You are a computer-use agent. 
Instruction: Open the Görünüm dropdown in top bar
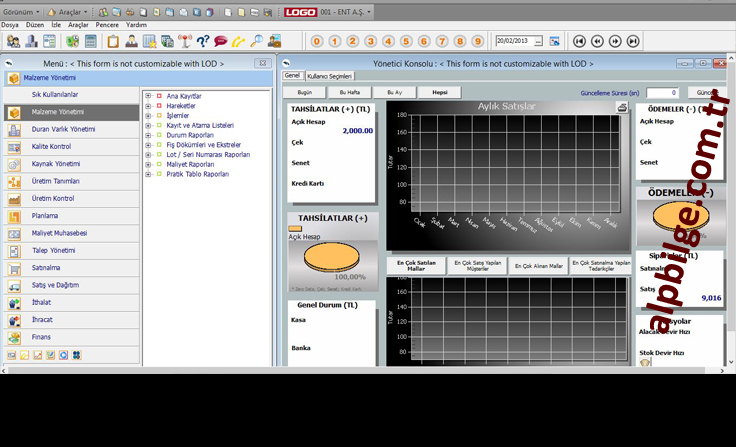[x=20, y=12]
